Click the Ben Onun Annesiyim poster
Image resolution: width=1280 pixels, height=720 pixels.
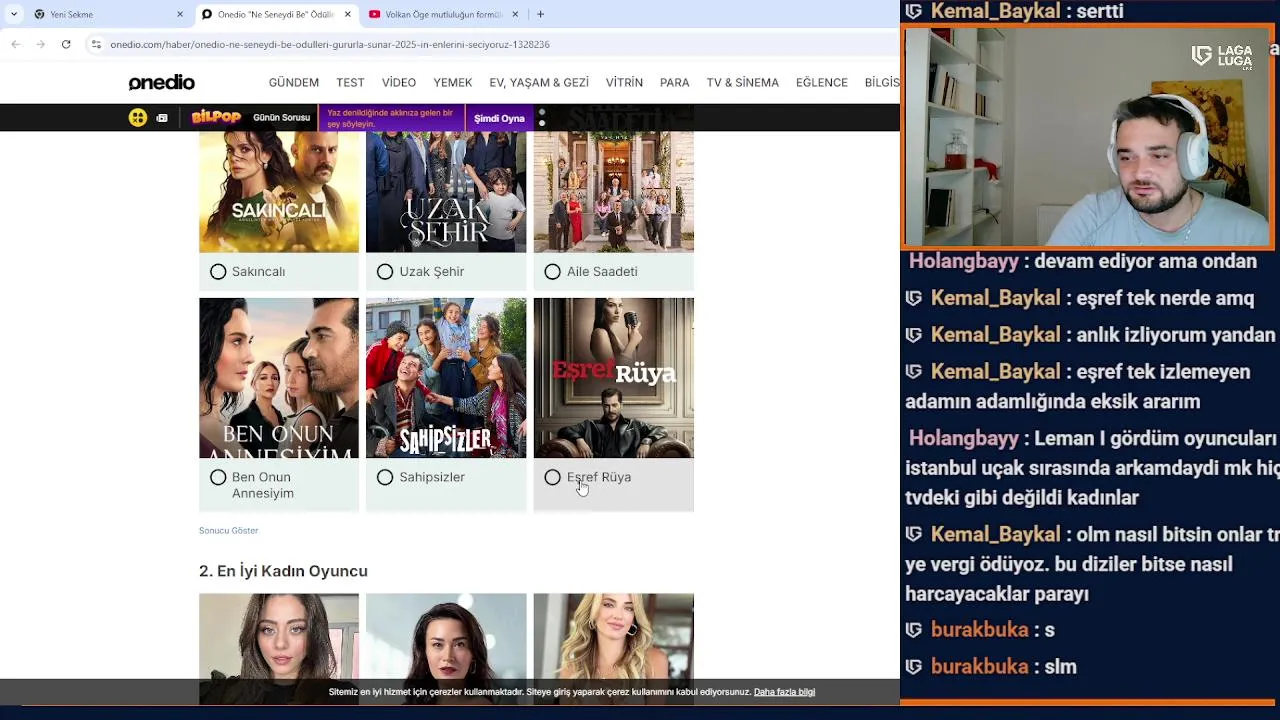pyautogui.click(x=279, y=378)
